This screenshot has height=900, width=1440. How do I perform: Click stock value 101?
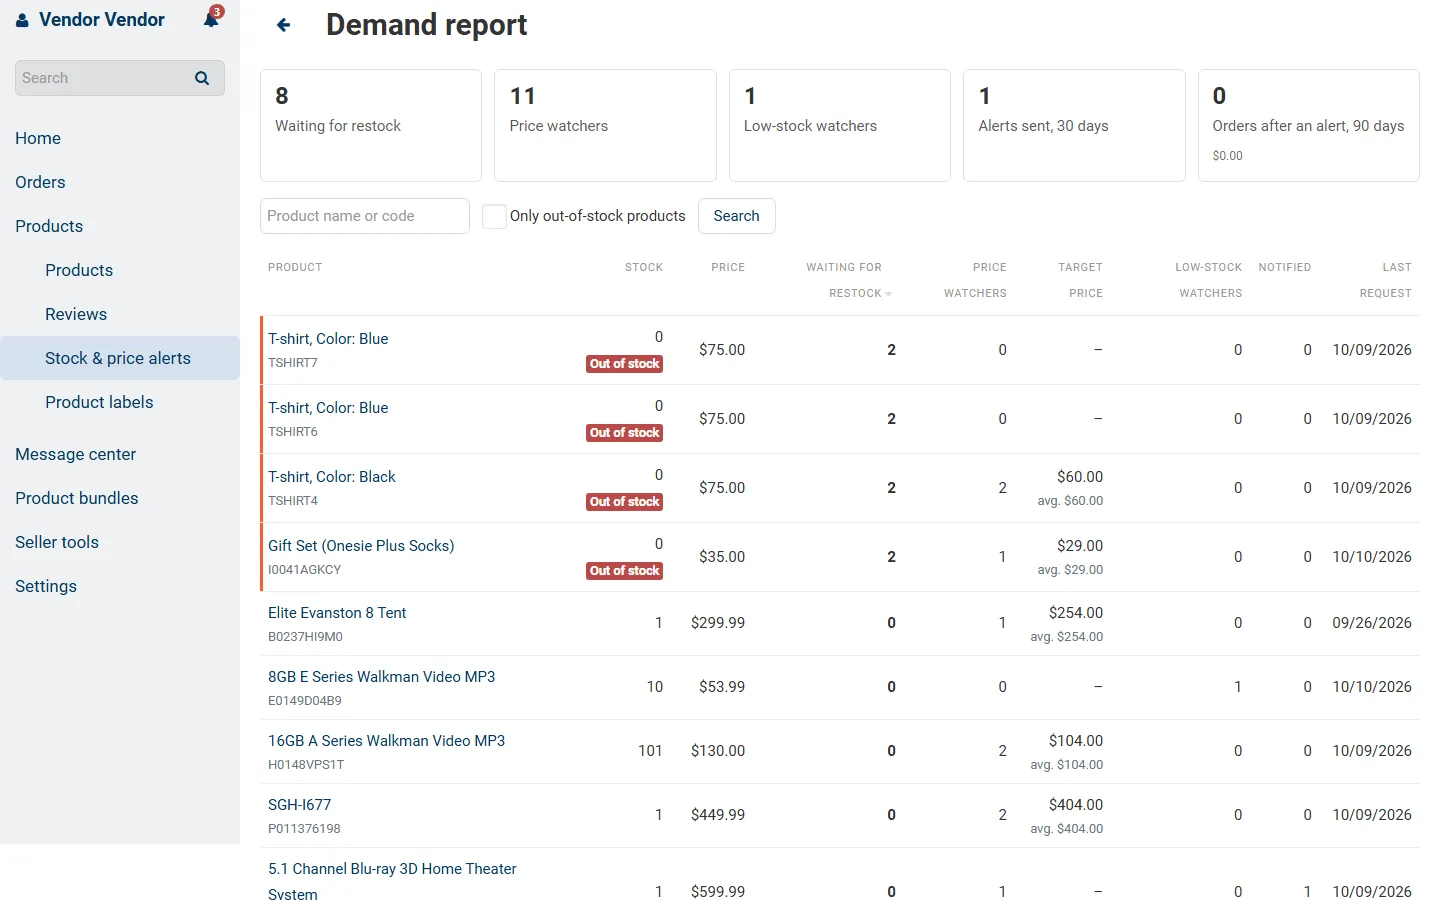[650, 751]
